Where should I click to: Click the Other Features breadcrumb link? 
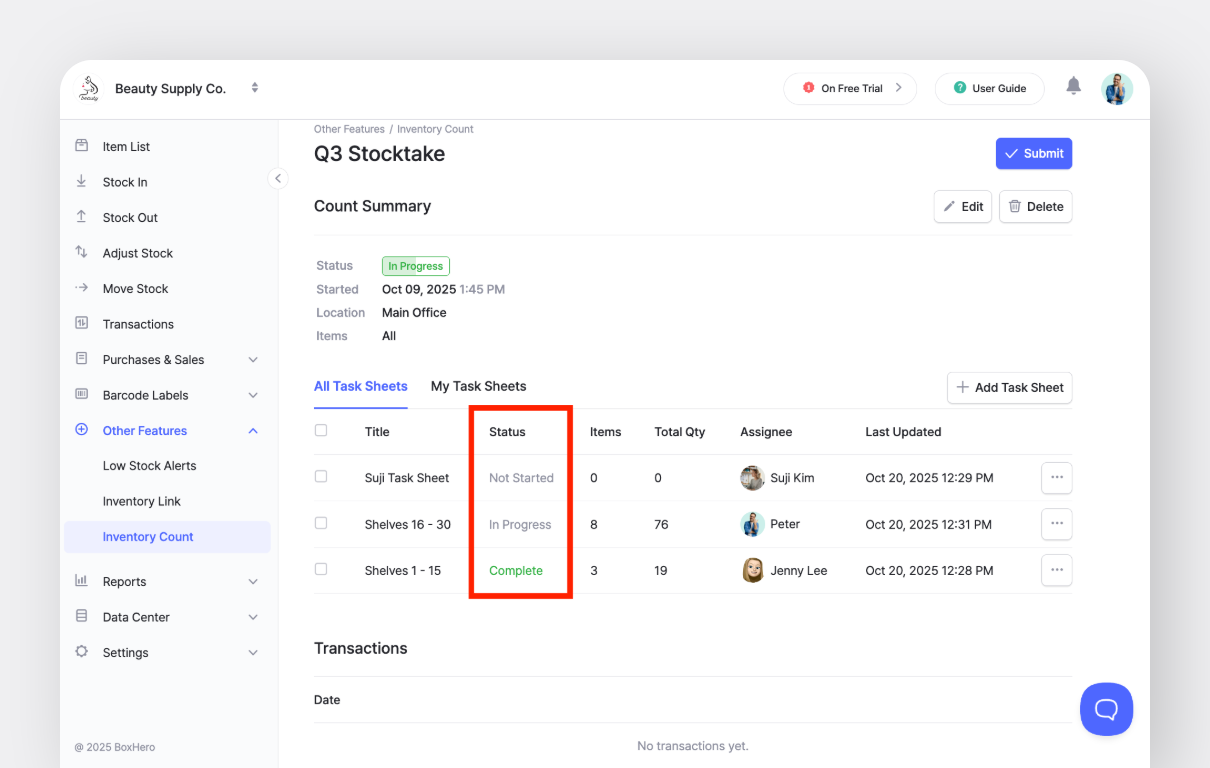click(349, 129)
